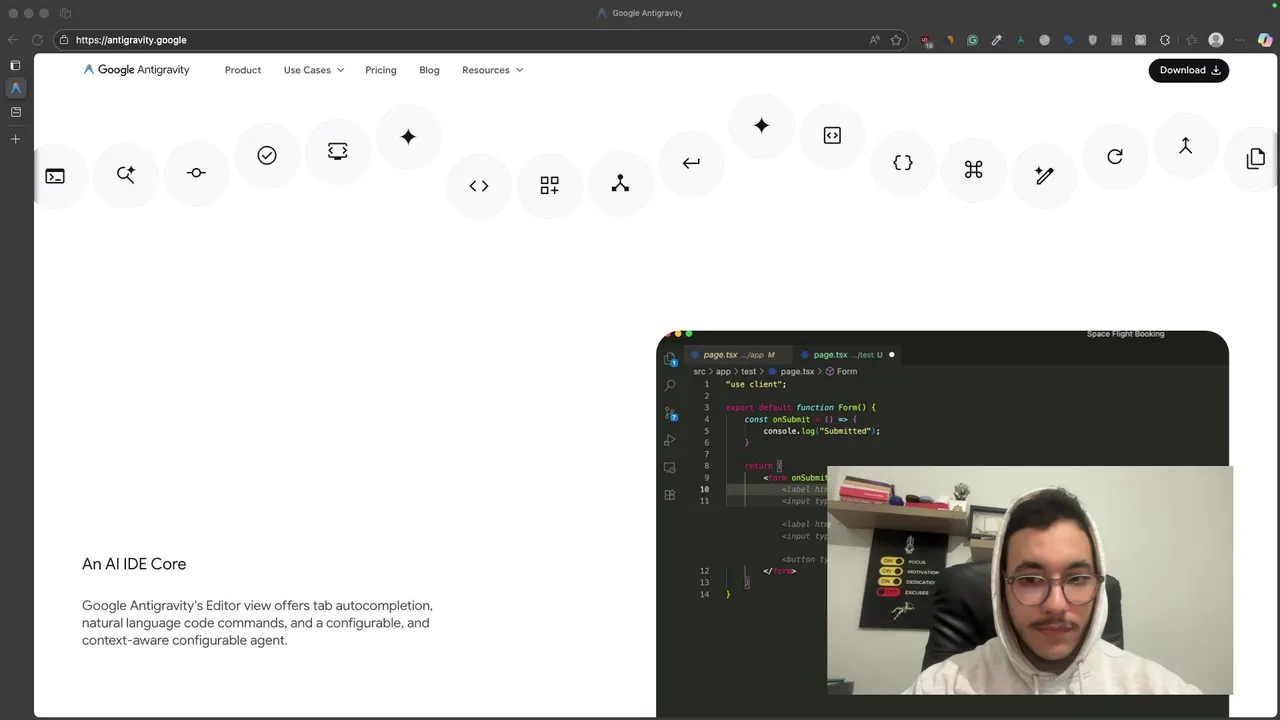The width and height of the screenshot is (1280, 720).
Task: Open the eyedropper color picker extension
Action: (996, 40)
